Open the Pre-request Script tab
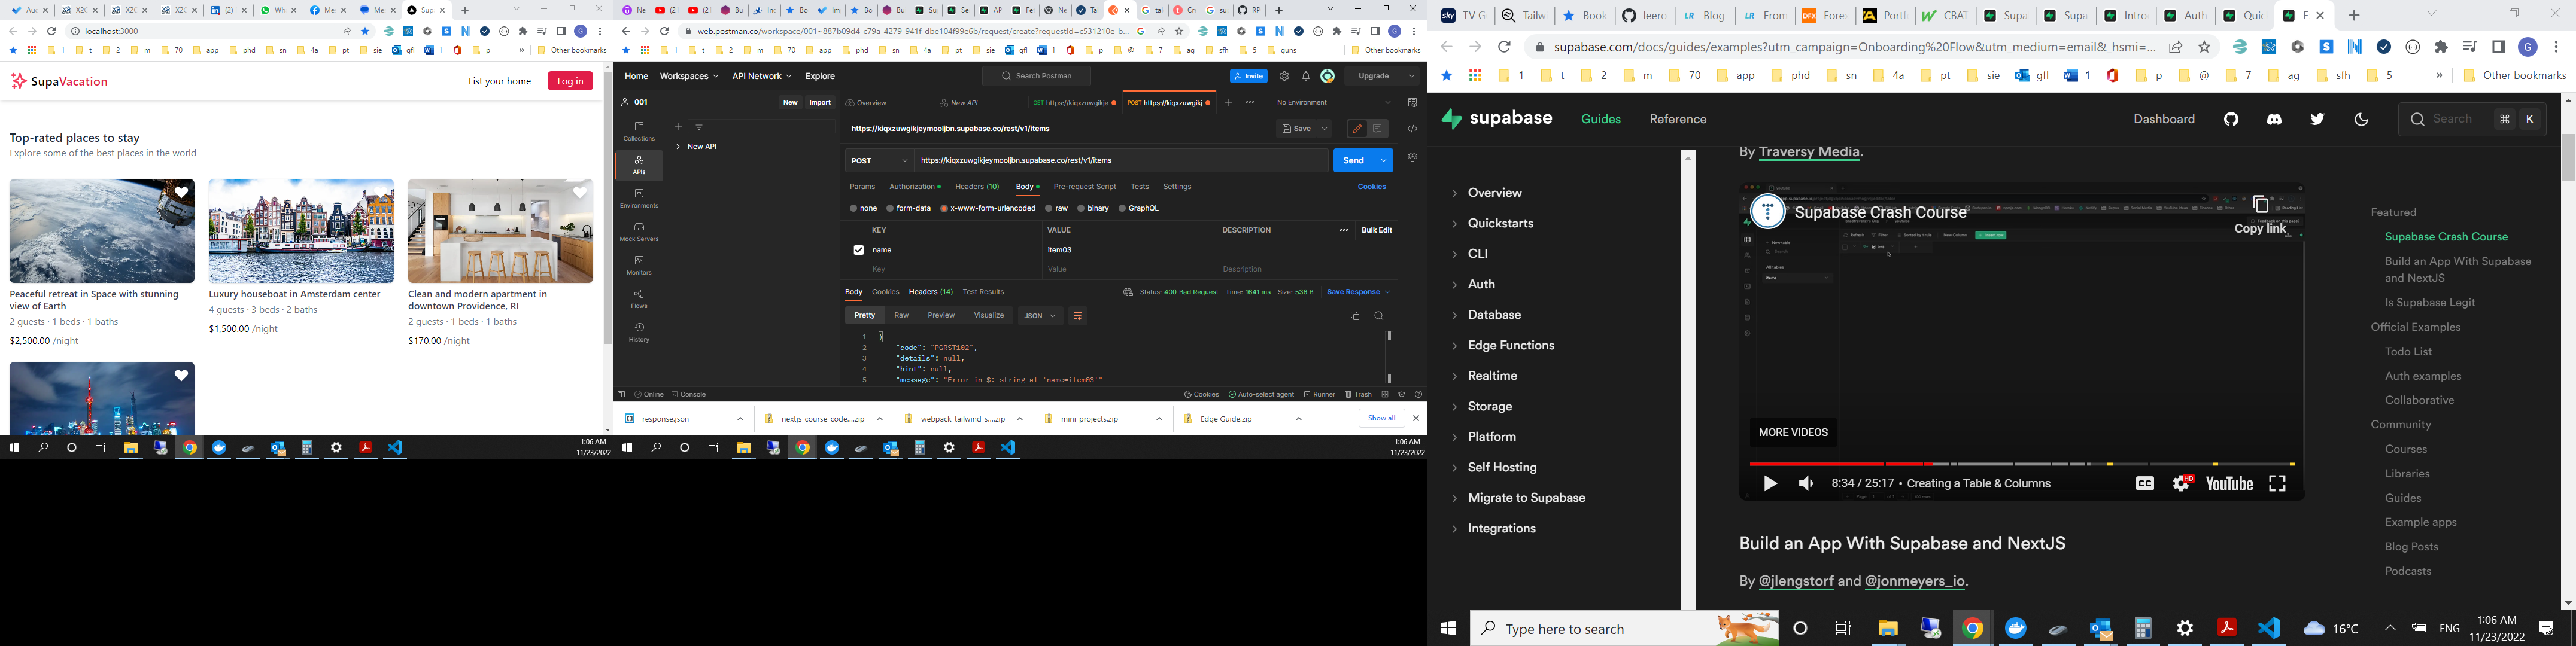2576x646 pixels. [x=1084, y=187]
